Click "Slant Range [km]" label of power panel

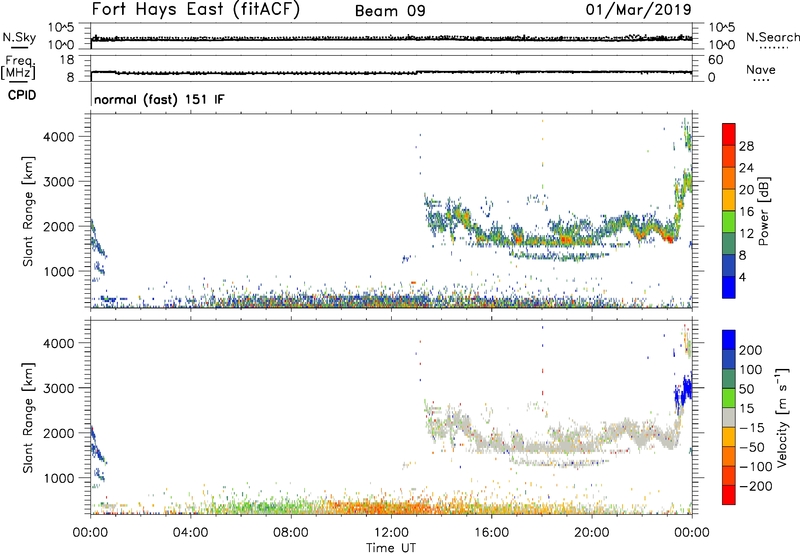tap(28, 211)
